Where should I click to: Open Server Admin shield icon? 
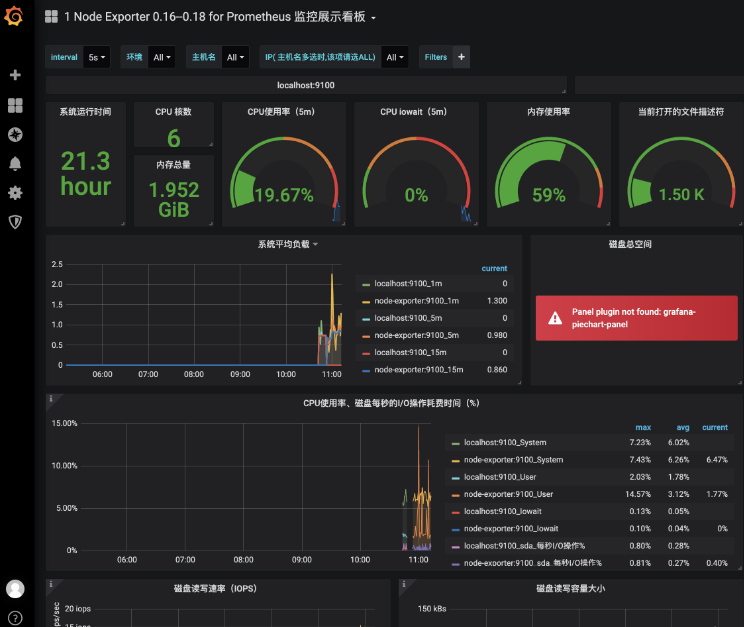pos(15,222)
